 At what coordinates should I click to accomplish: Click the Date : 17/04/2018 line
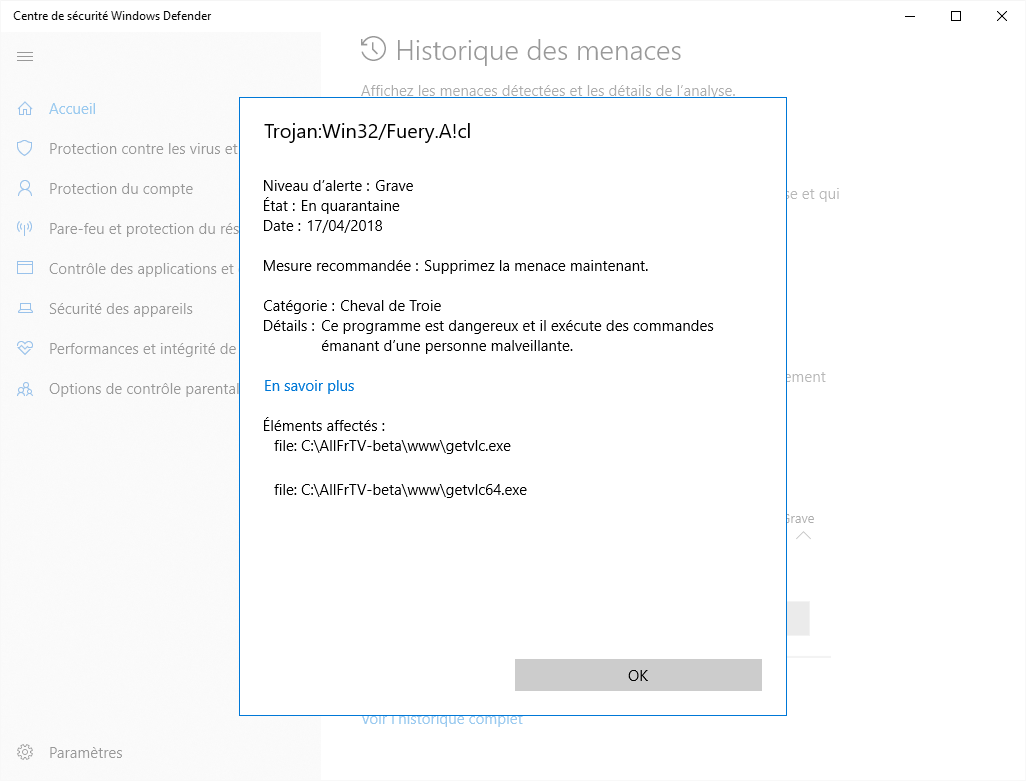(323, 226)
